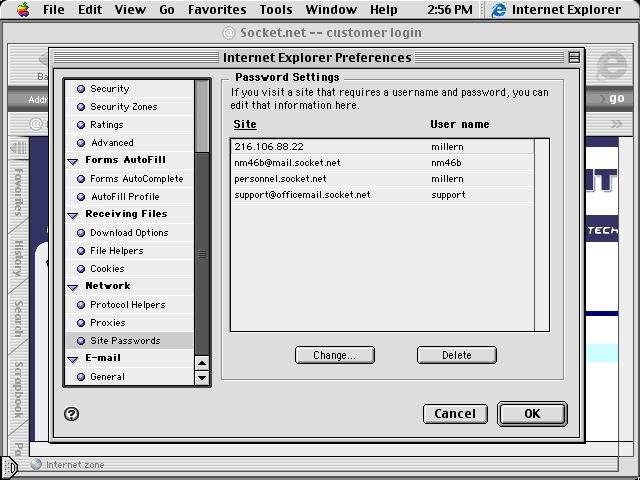Select the Site Passwords category
The image size is (640, 480).
coord(129,340)
